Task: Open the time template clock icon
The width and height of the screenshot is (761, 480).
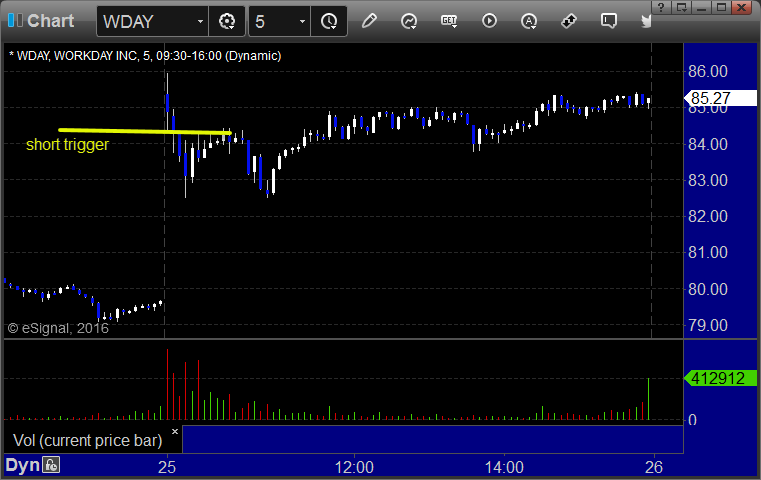Action: tap(329, 21)
